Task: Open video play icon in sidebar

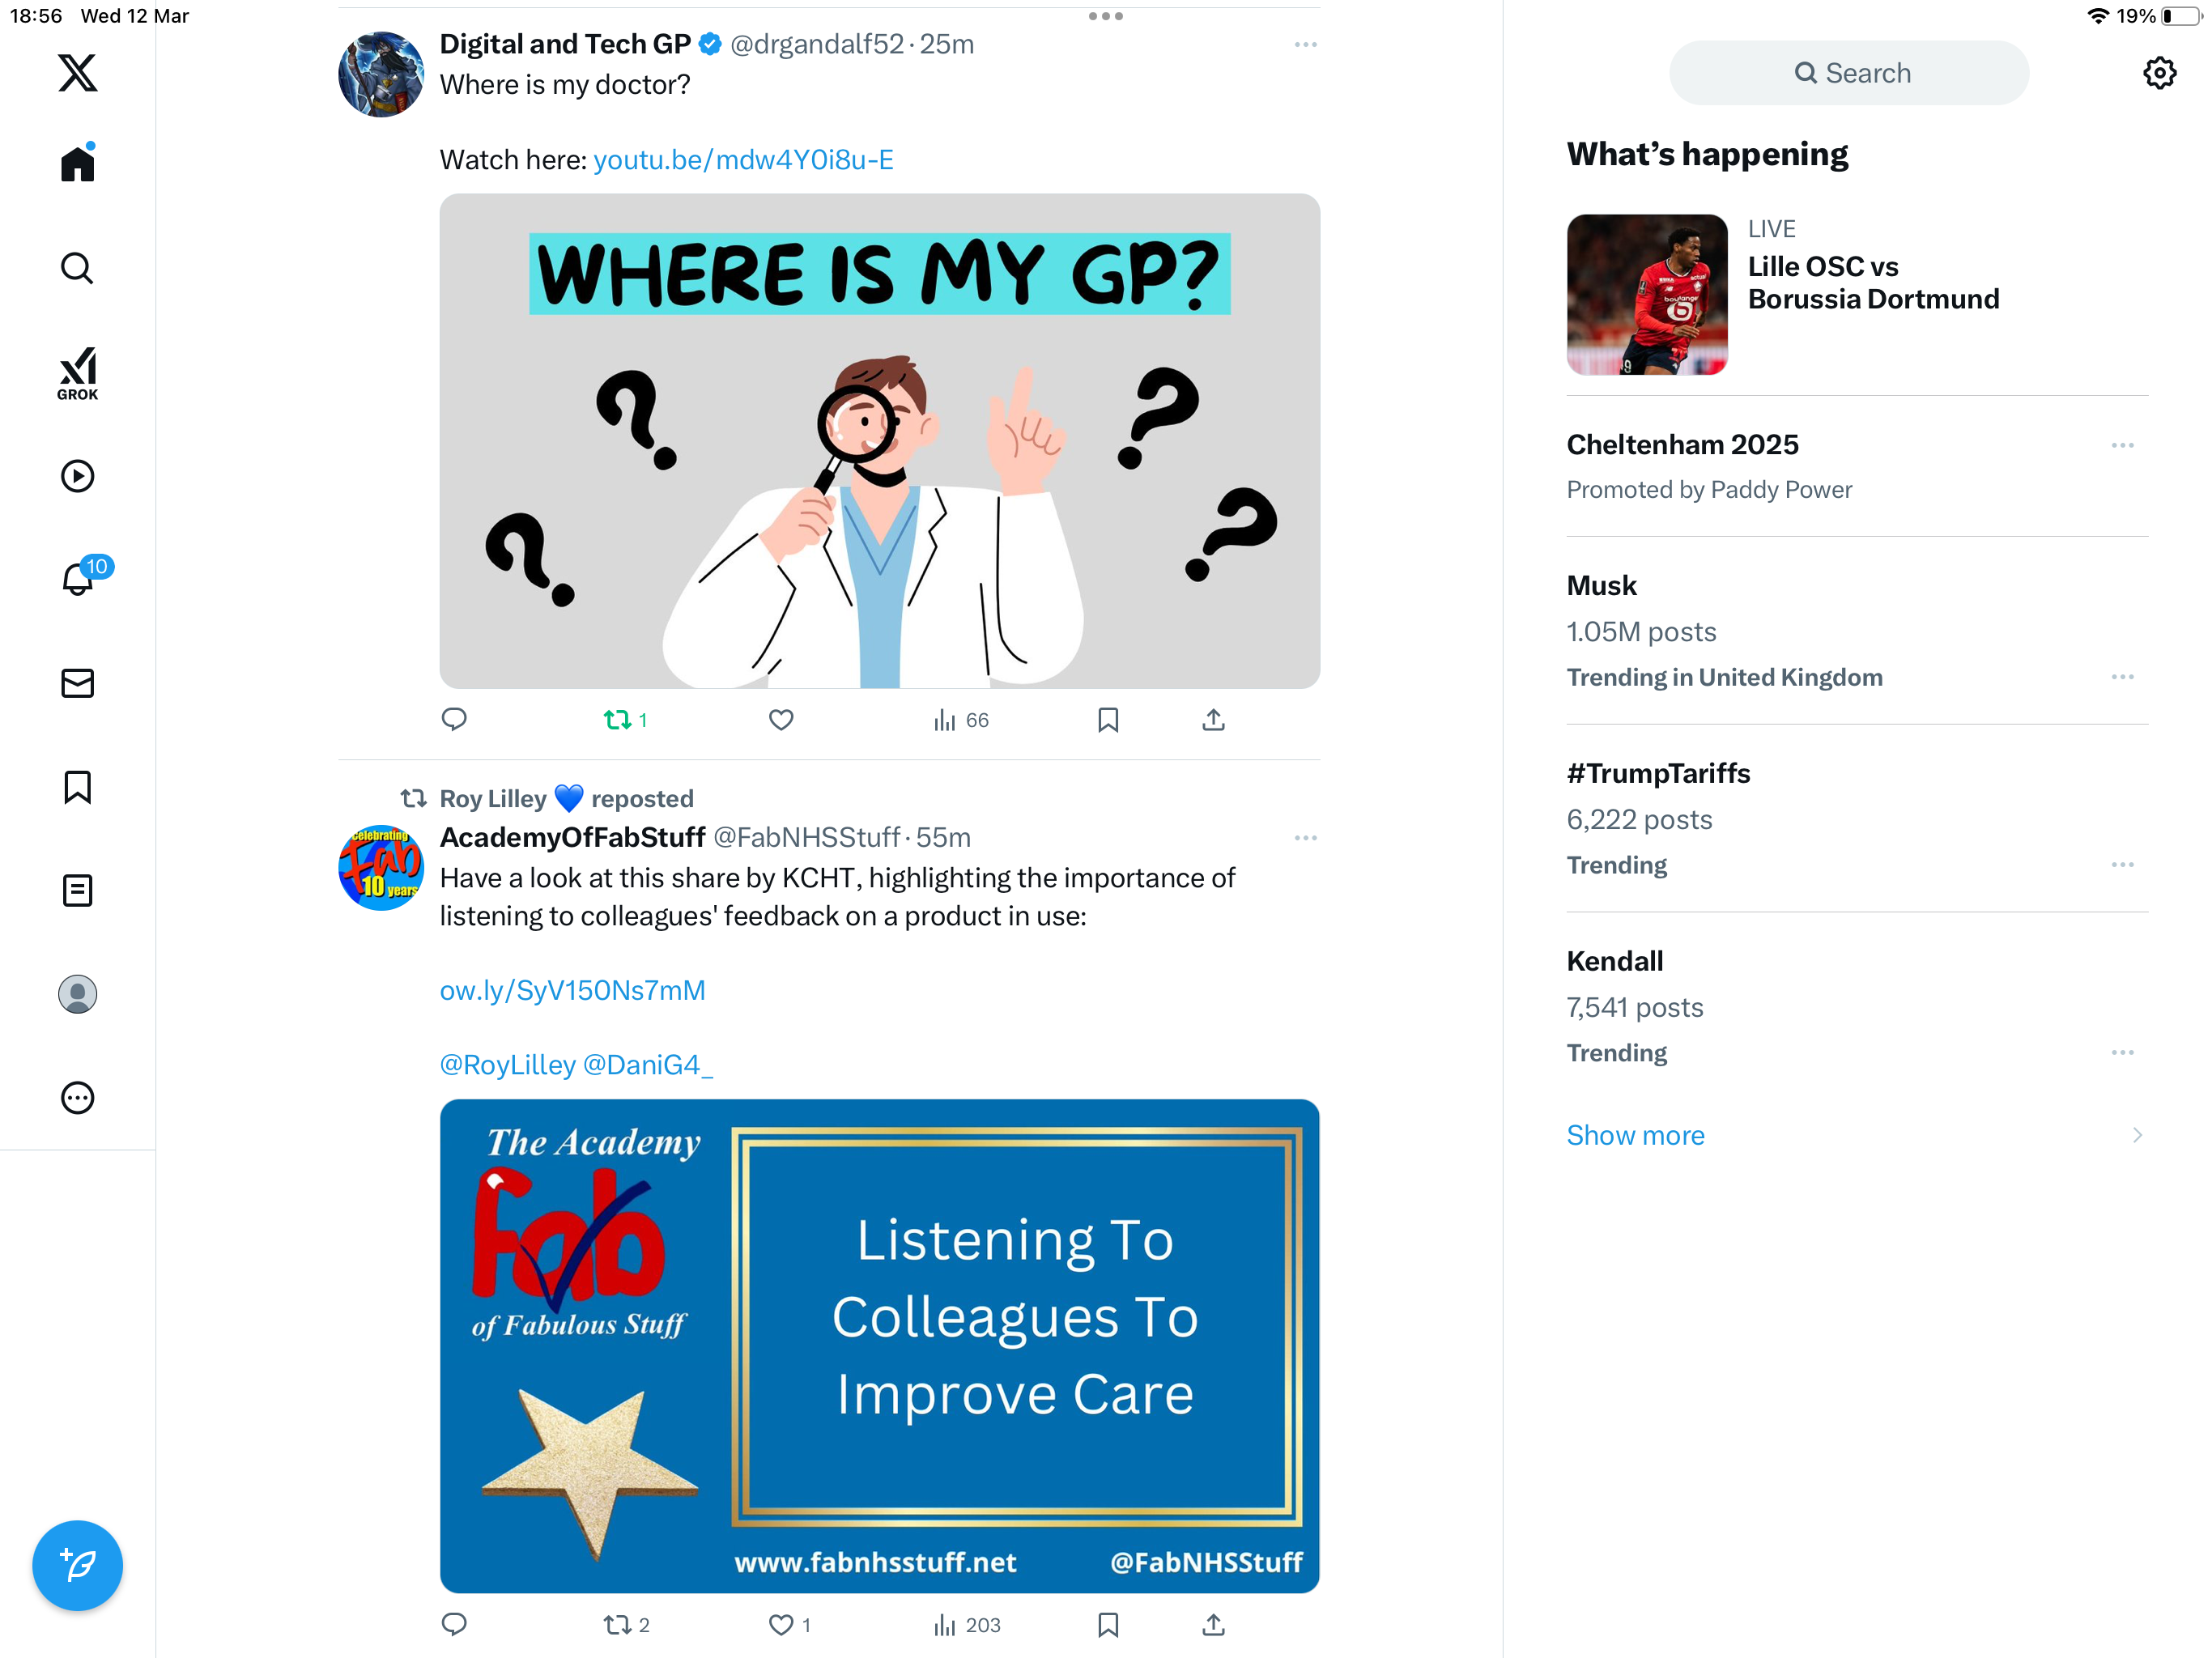Action: coord(77,476)
